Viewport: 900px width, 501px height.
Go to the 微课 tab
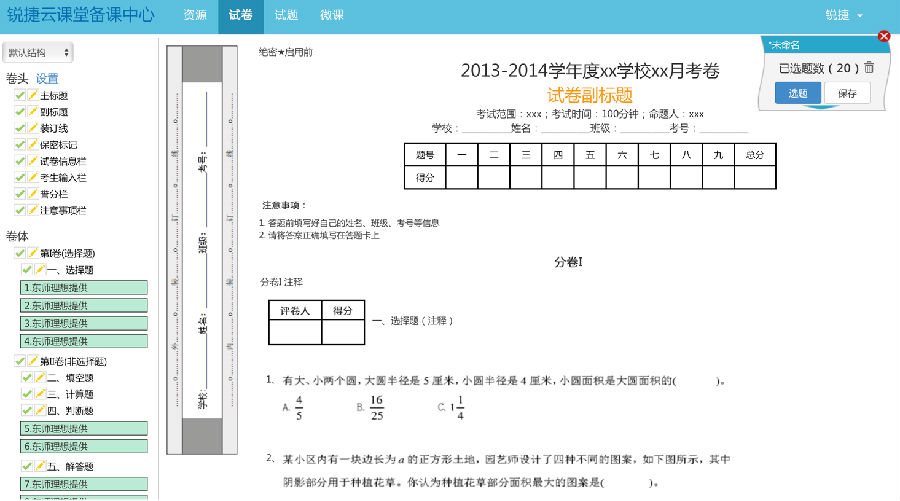[331, 16]
